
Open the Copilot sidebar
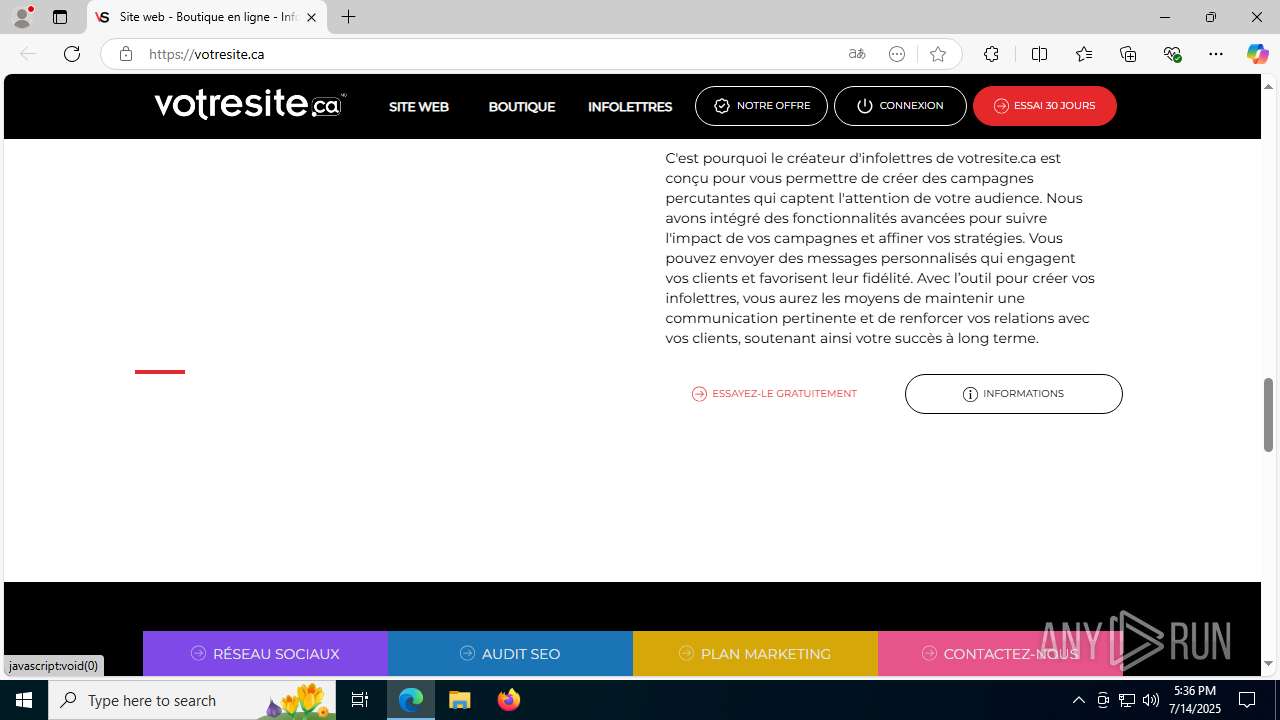tap(1257, 54)
